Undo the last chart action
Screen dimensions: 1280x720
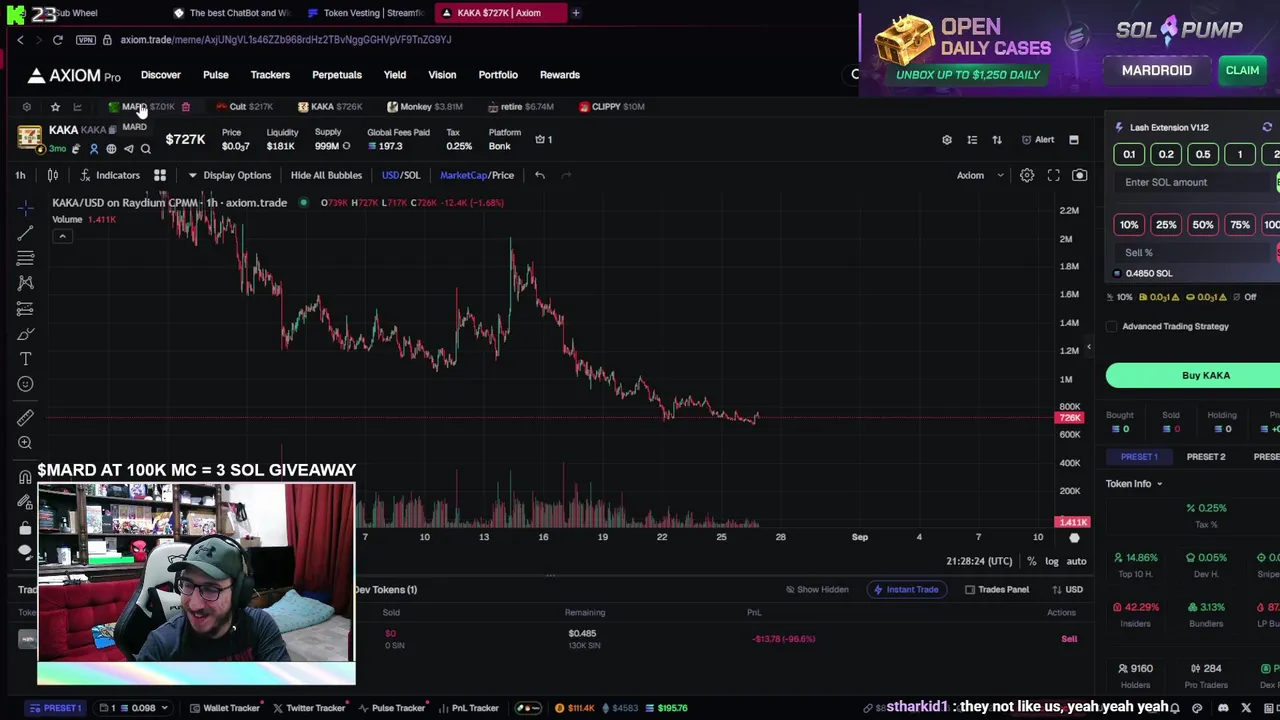click(539, 175)
